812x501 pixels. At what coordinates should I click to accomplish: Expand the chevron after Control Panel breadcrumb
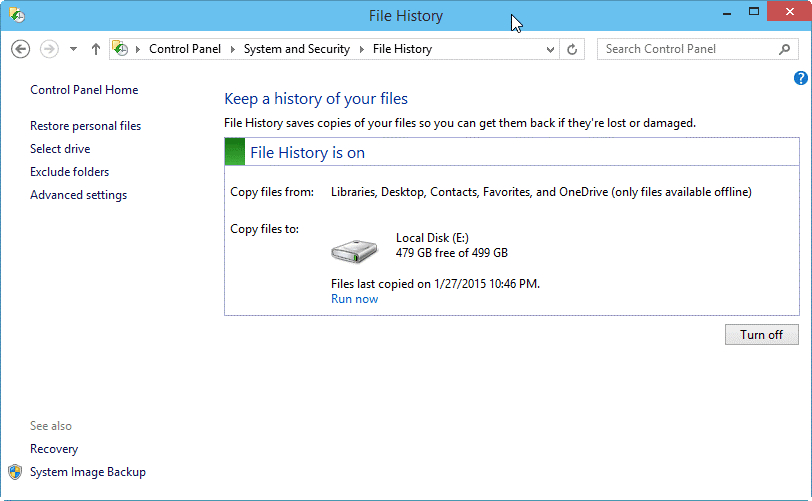[233, 49]
